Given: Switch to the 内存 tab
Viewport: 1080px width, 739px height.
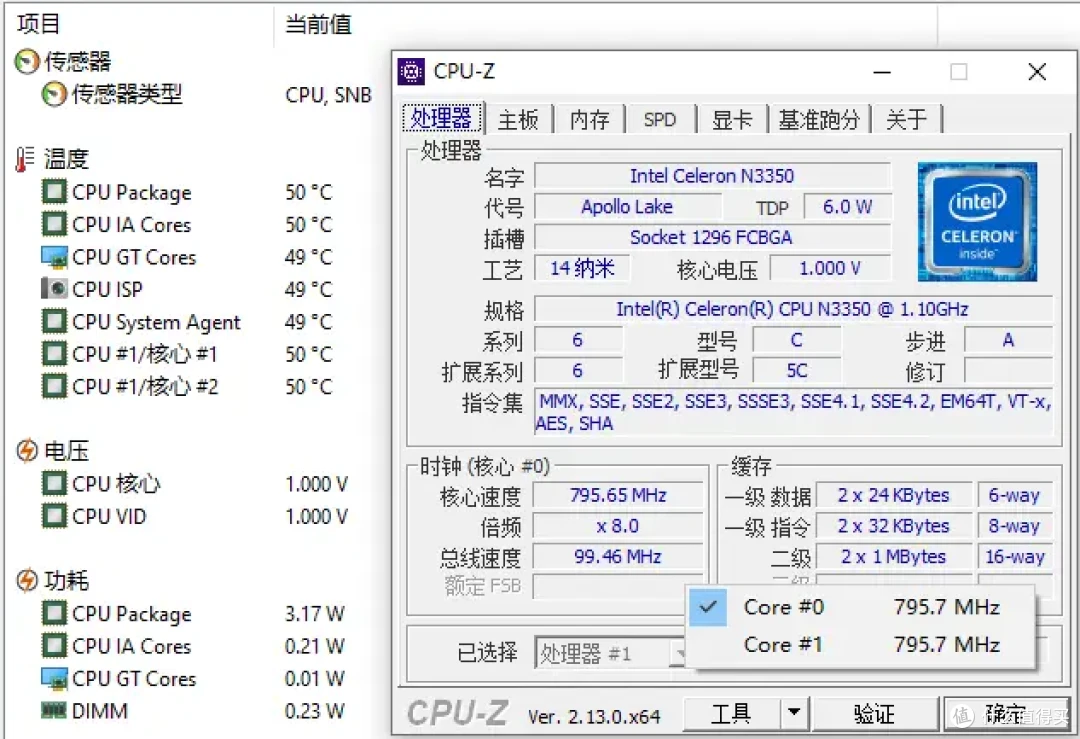Looking at the screenshot, I should click(x=589, y=118).
